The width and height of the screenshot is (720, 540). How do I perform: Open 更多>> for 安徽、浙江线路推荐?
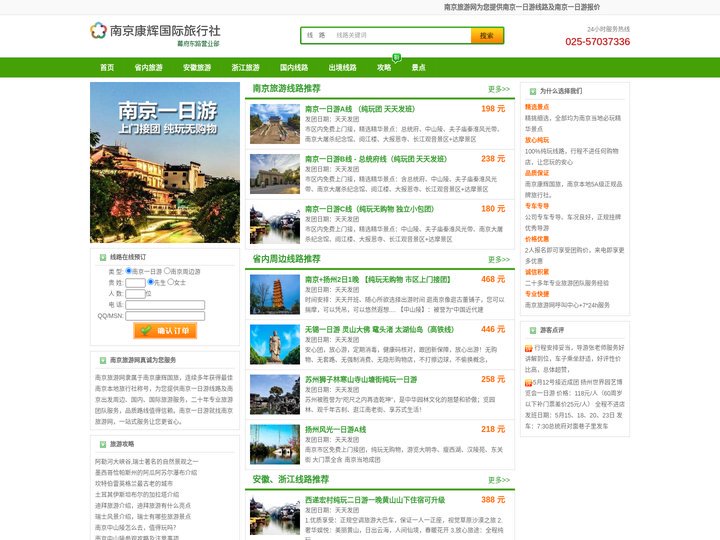pos(499,480)
